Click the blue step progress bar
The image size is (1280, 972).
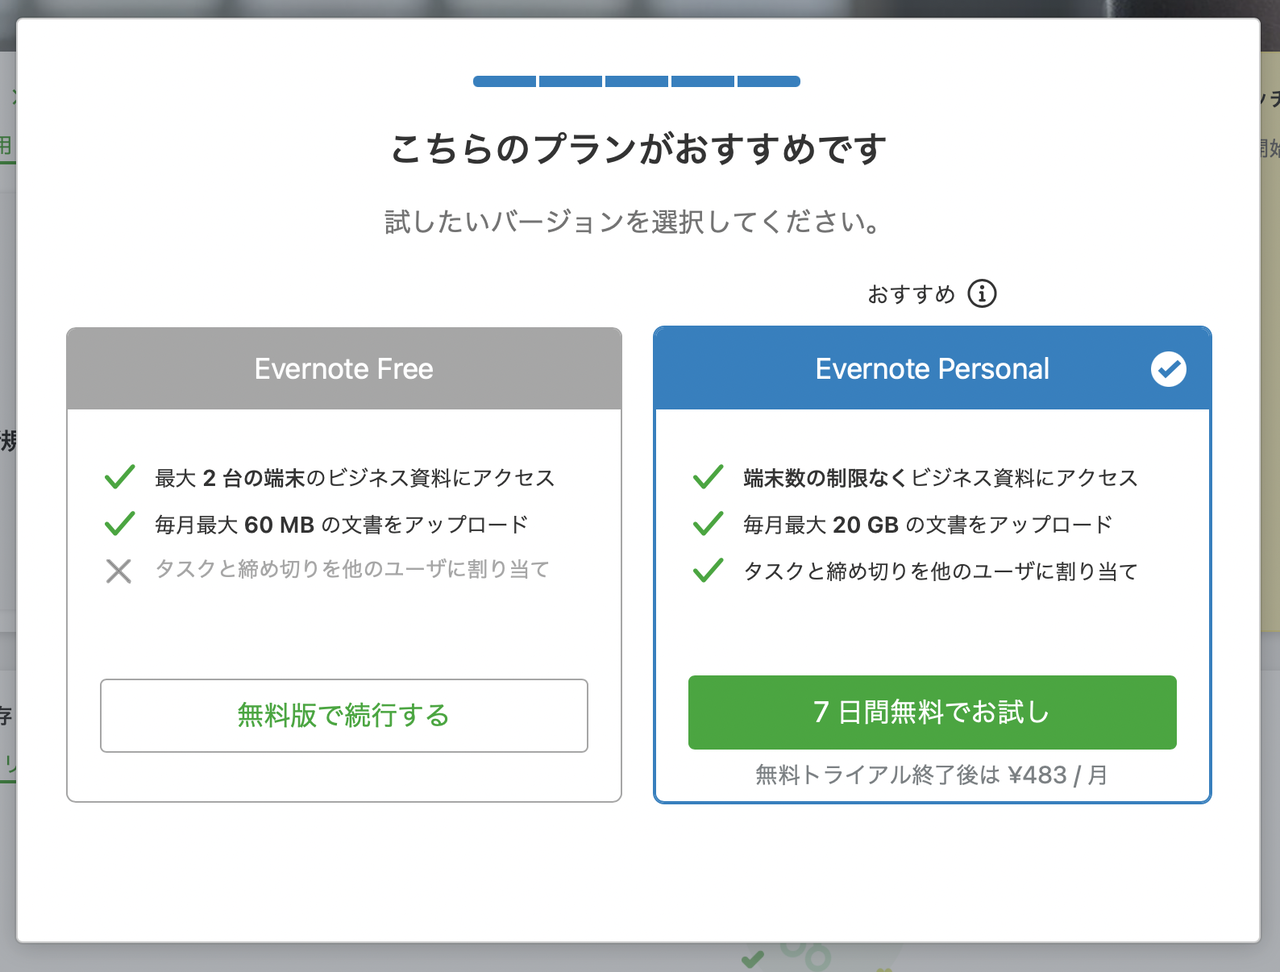coord(637,82)
